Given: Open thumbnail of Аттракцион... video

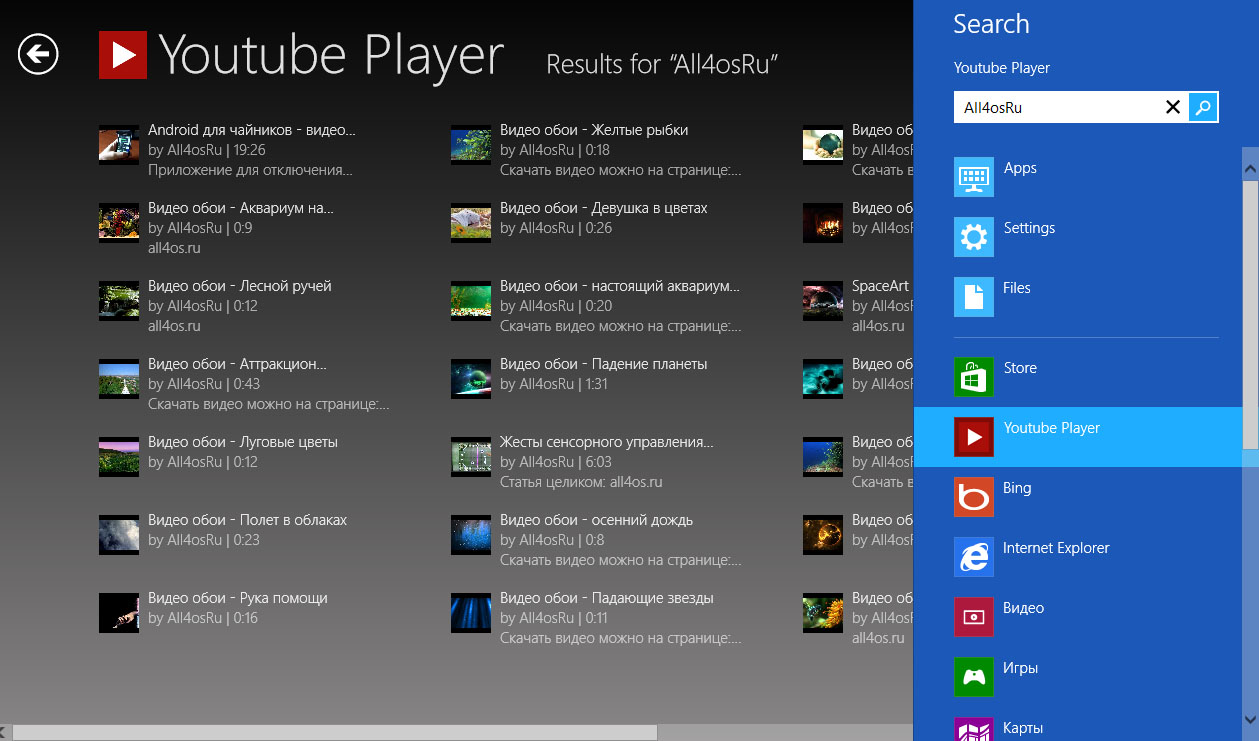Looking at the screenshot, I should (x=119, y=378).
